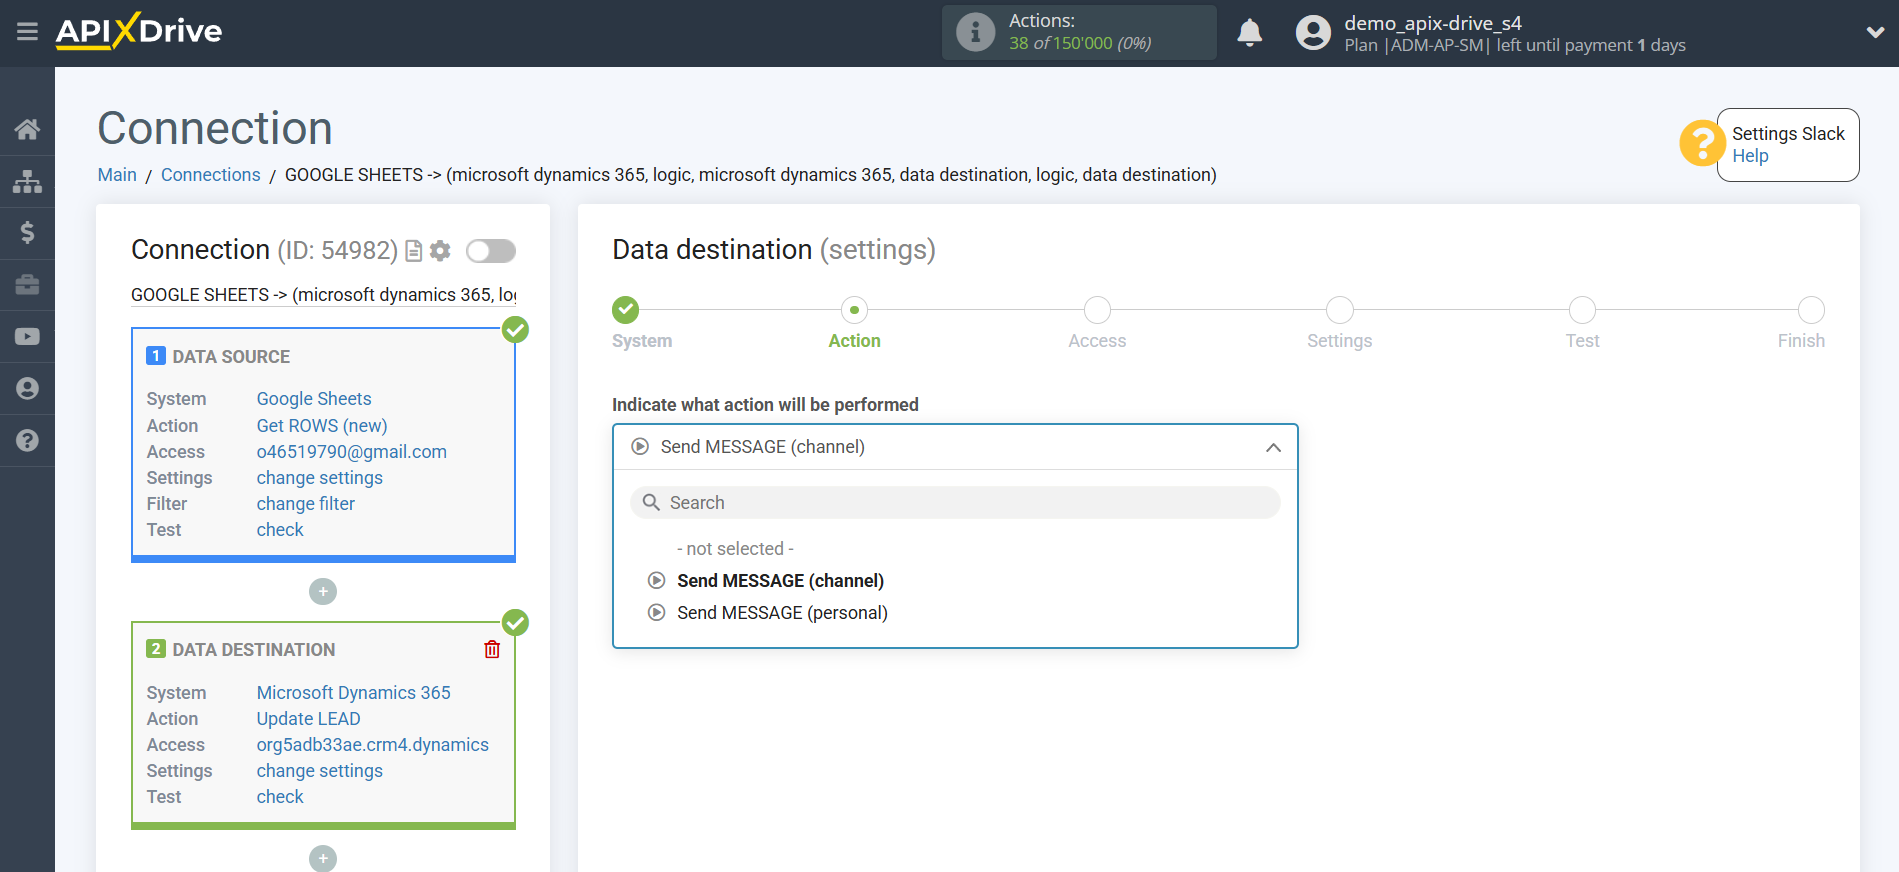
Task: Click Data Destination green check badge
Action: [515, 623]
